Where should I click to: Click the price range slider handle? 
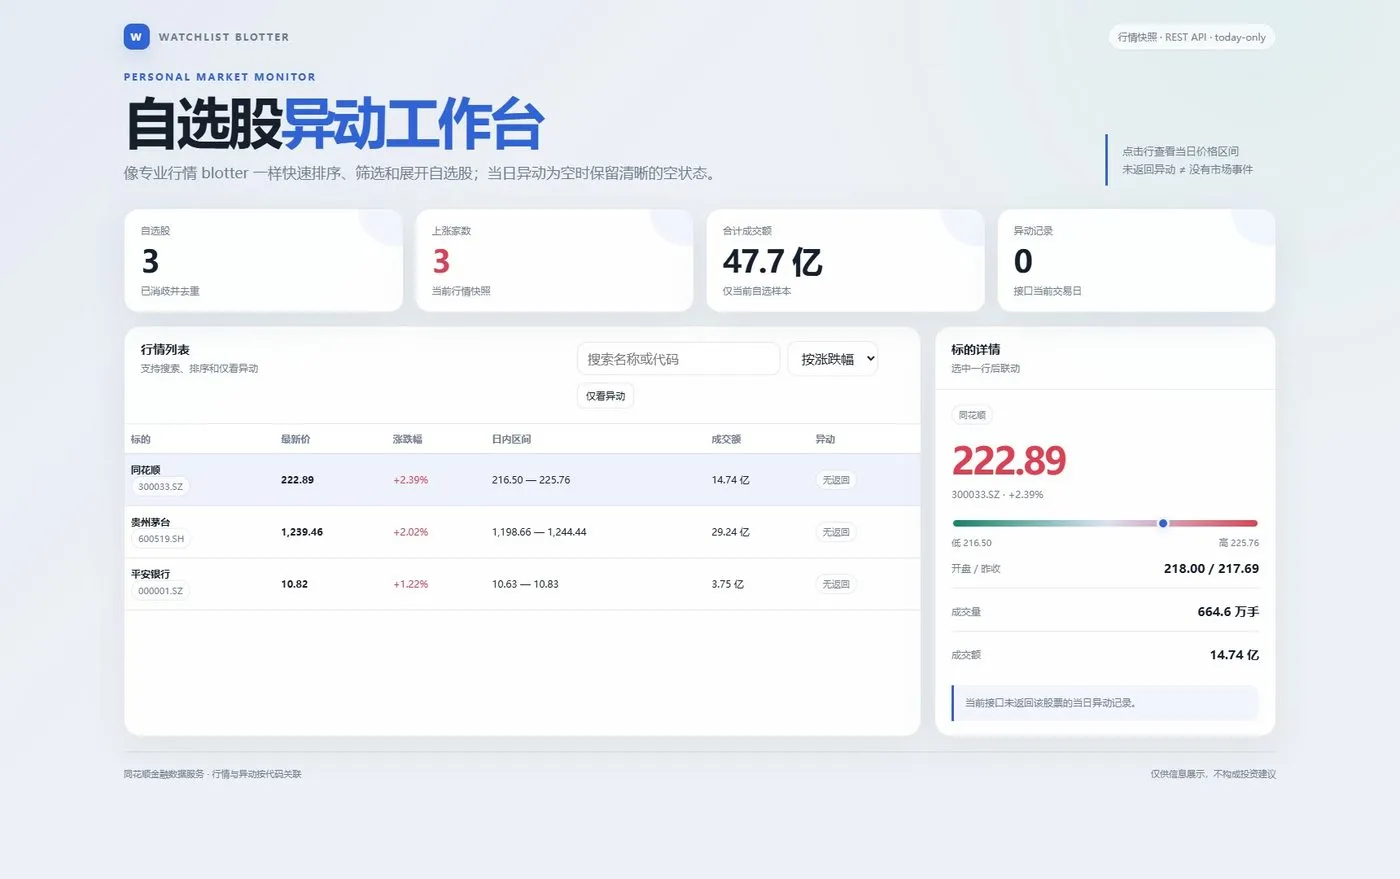point(1163,523)
